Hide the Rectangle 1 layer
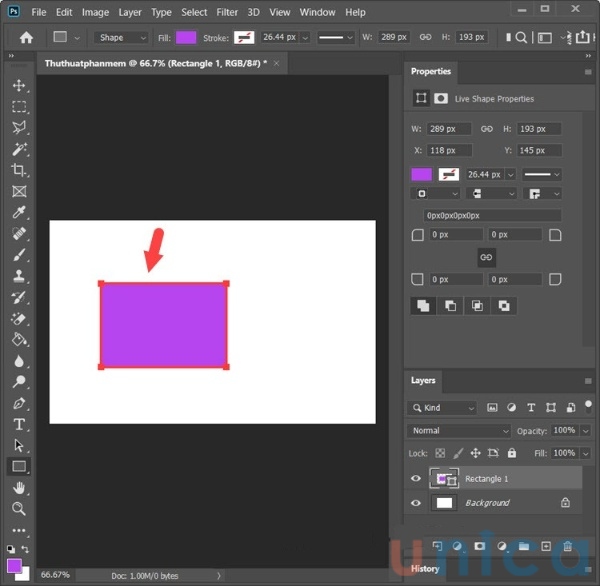 [x=416, y=479]
